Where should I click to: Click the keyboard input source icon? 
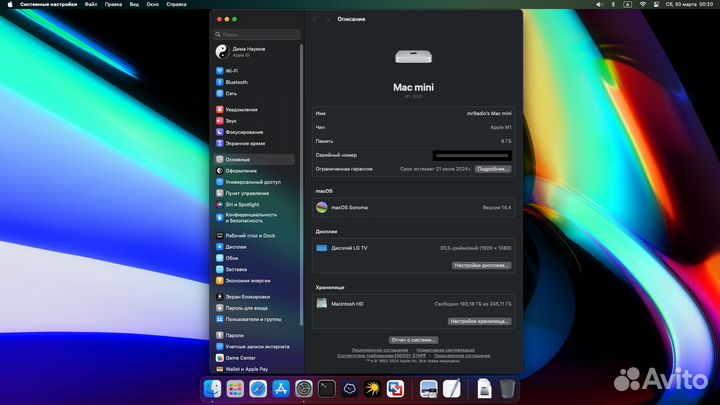coord(627,4)
